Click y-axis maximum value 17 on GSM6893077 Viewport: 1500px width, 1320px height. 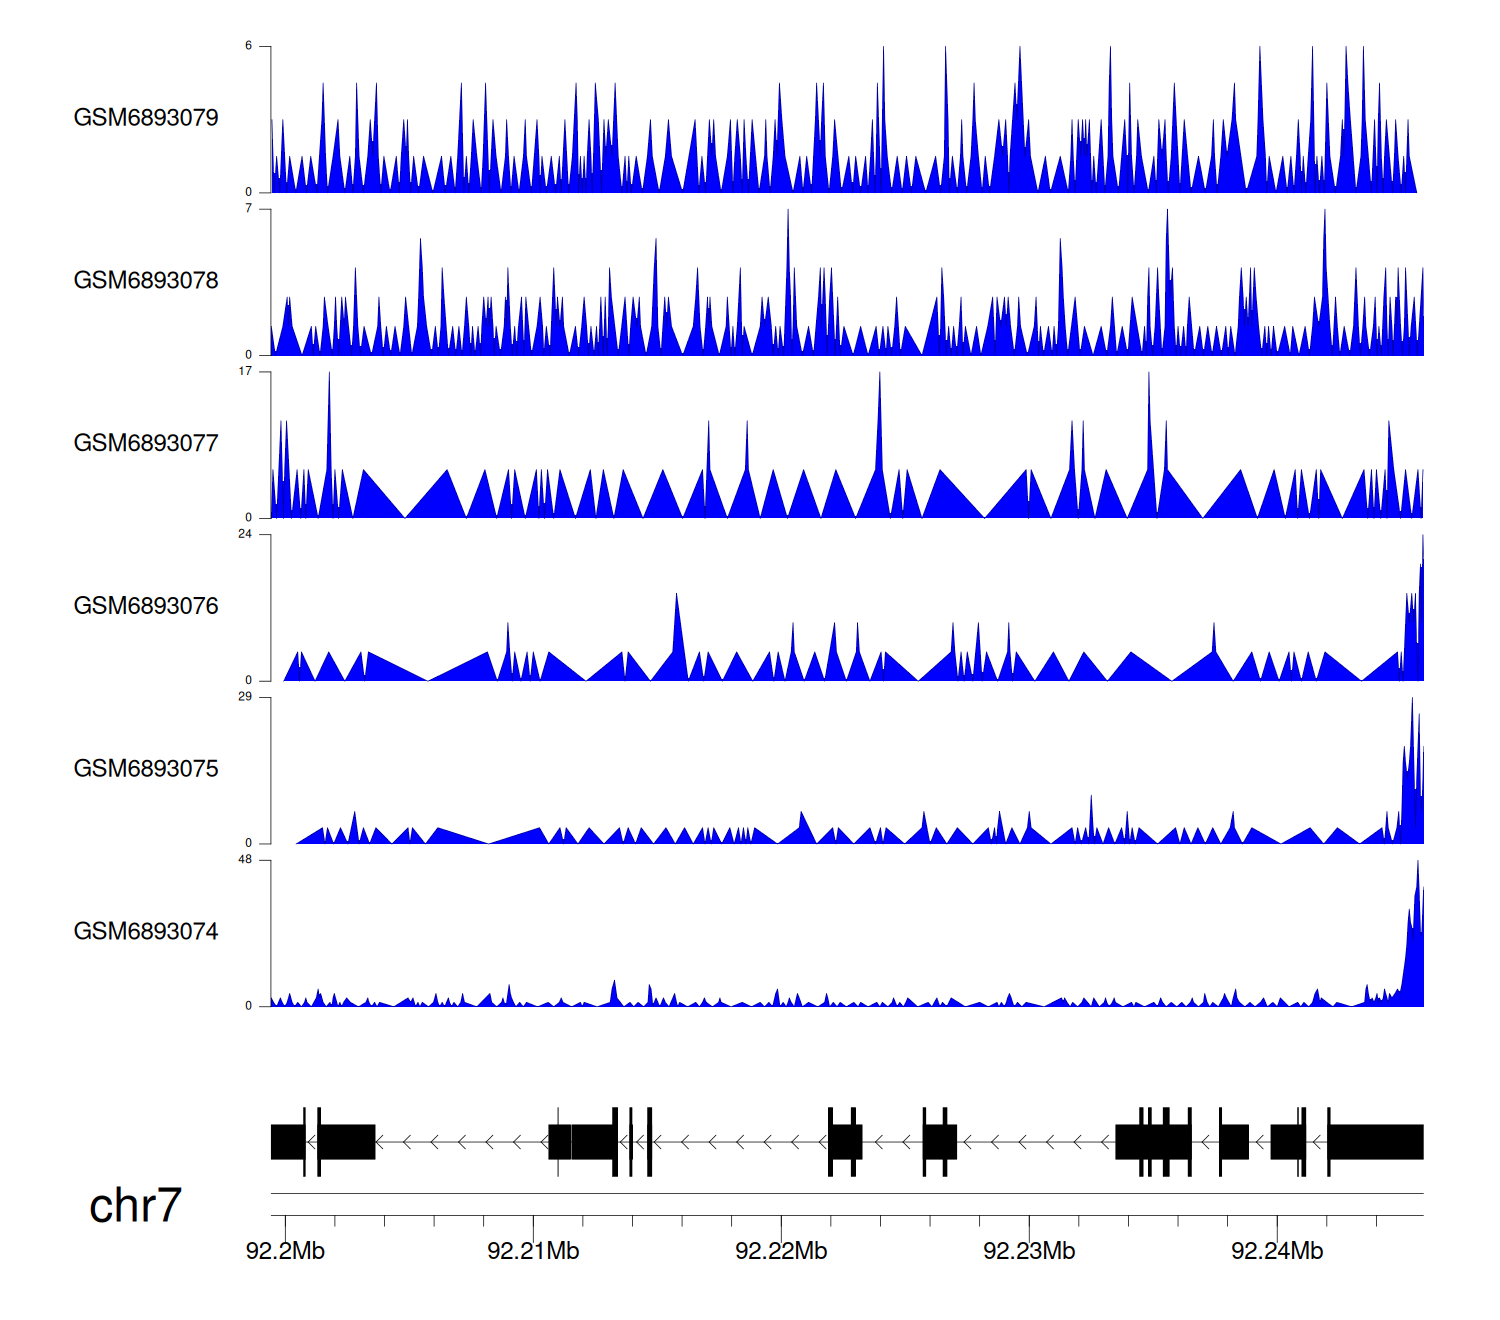[x=245, y=371]
